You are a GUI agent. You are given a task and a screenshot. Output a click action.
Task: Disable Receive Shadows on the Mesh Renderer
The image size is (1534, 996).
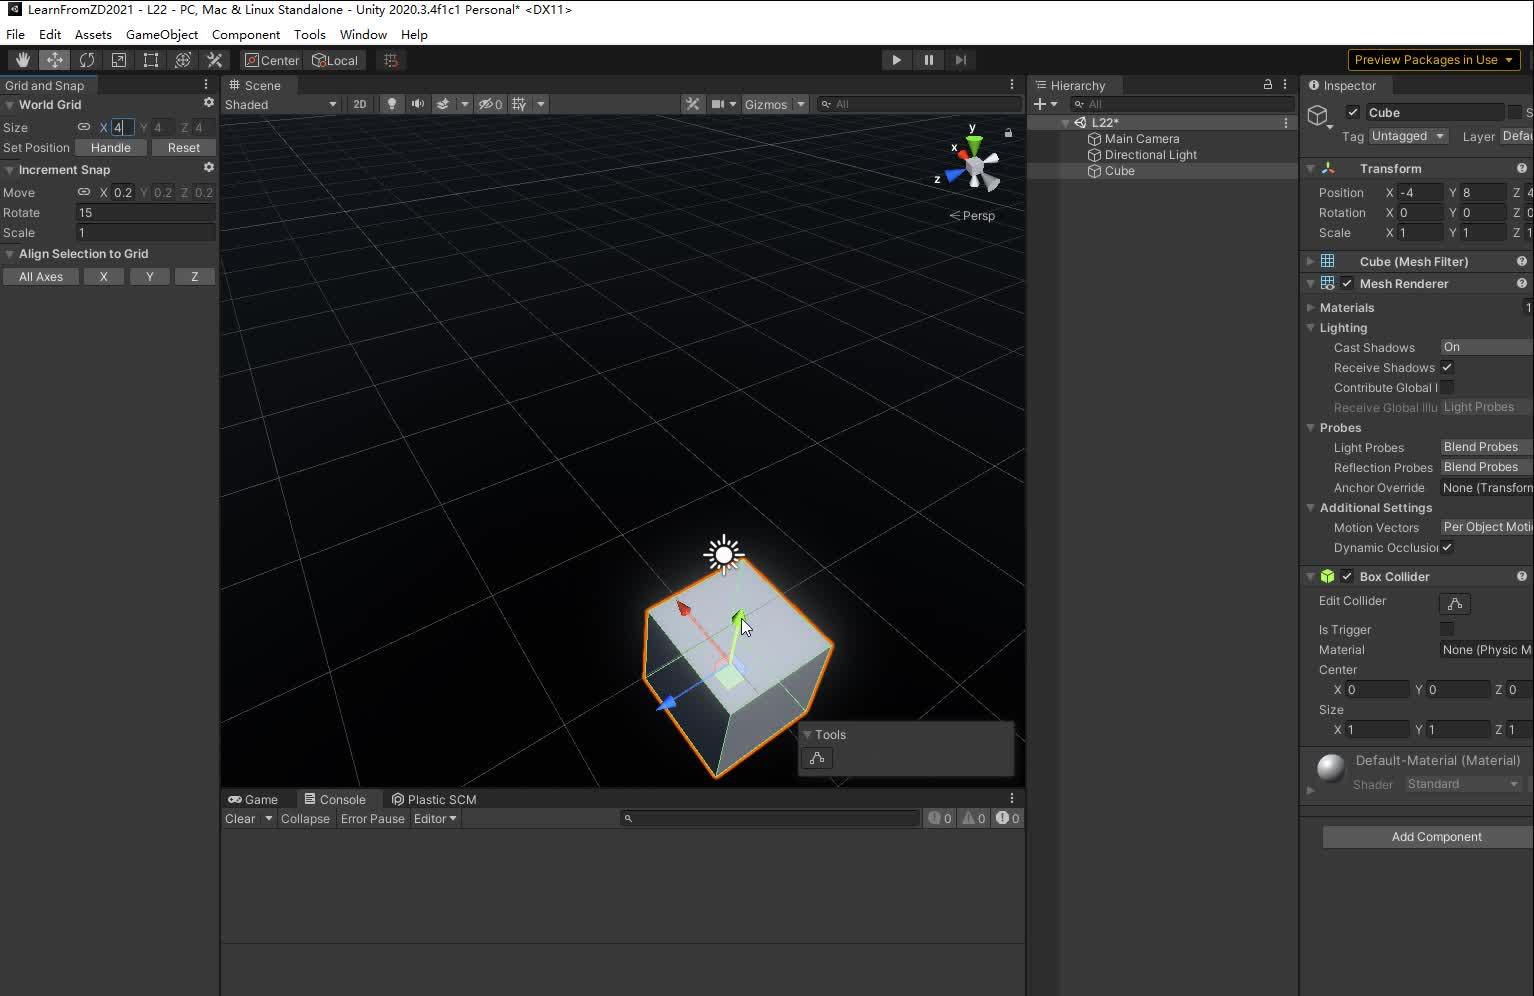coord(1447,367)
